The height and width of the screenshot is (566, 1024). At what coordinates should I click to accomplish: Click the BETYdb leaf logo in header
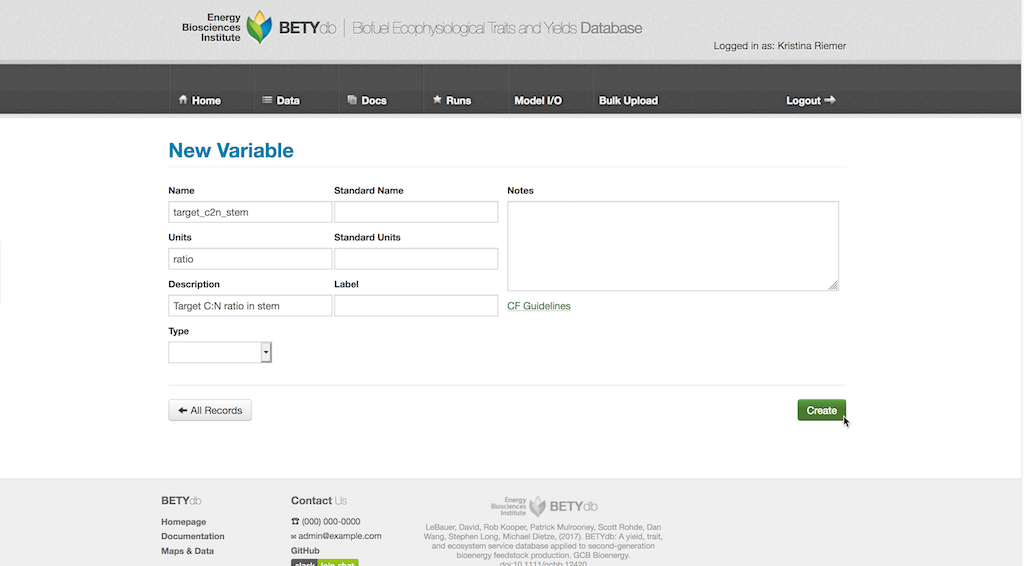coord(259,27)
